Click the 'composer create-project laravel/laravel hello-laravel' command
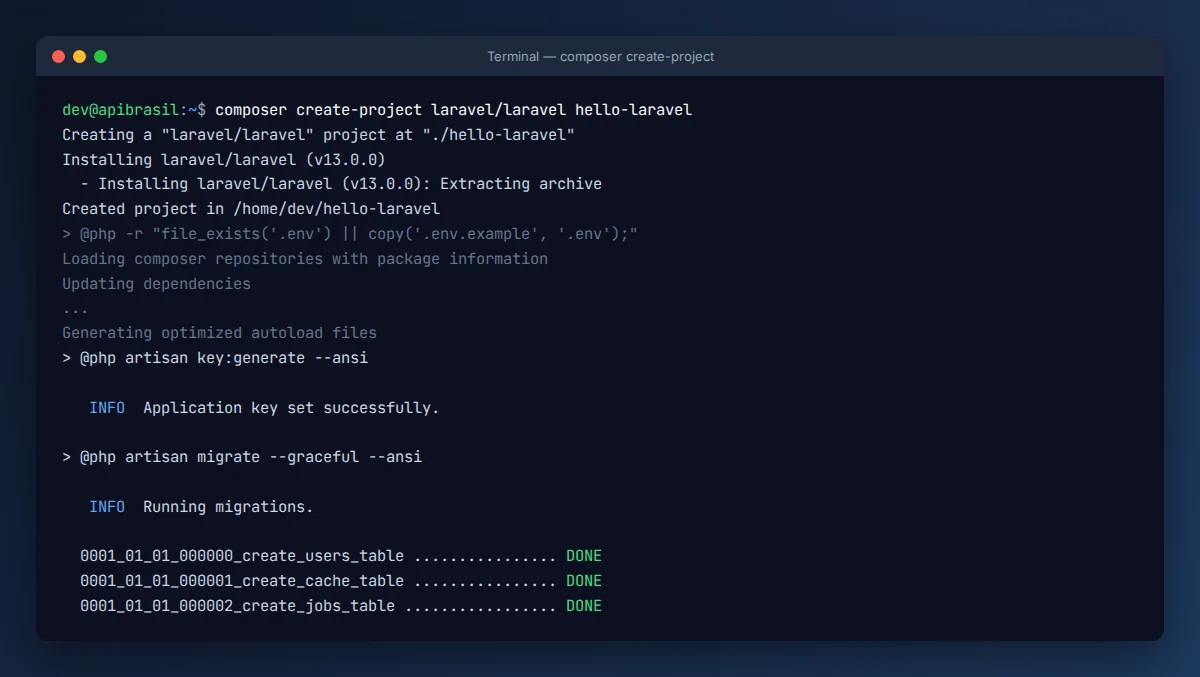This screenshot has height=677, width=1200. point(453,110)
